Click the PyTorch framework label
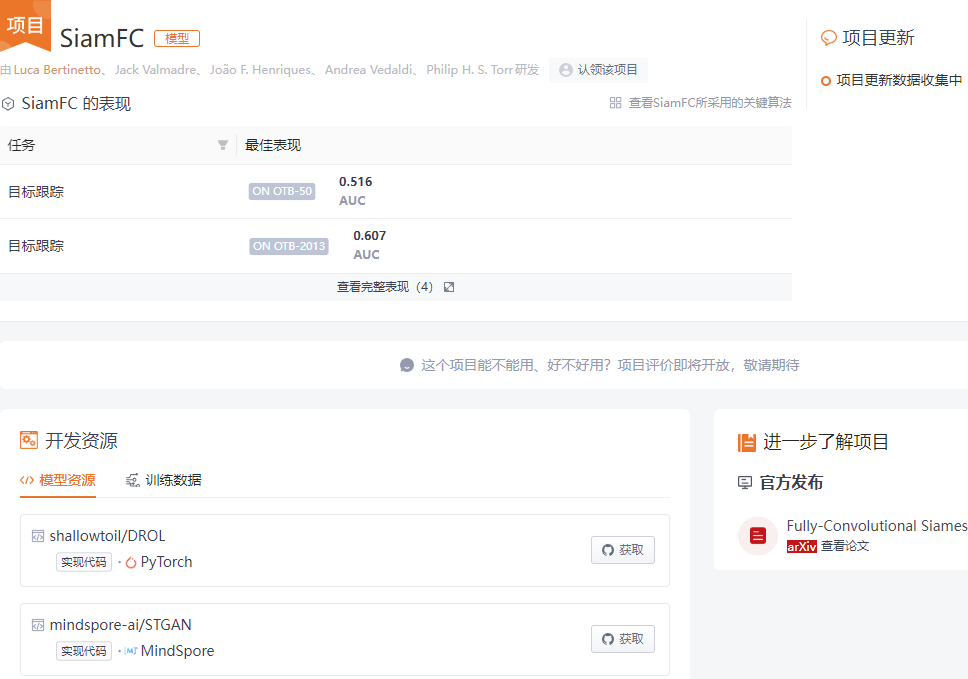 (x=167, y=562)
